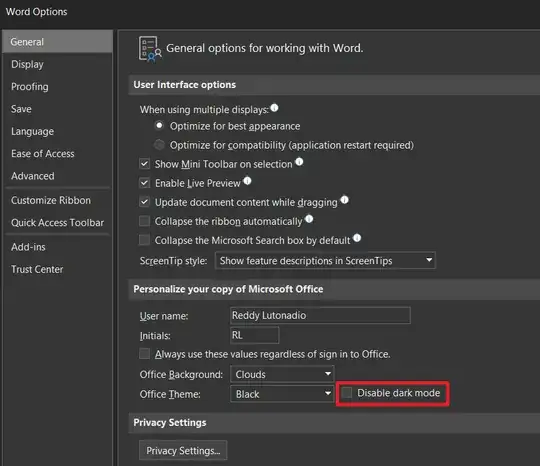Open the Advanced category
The image size is (540, 466).
58,176
